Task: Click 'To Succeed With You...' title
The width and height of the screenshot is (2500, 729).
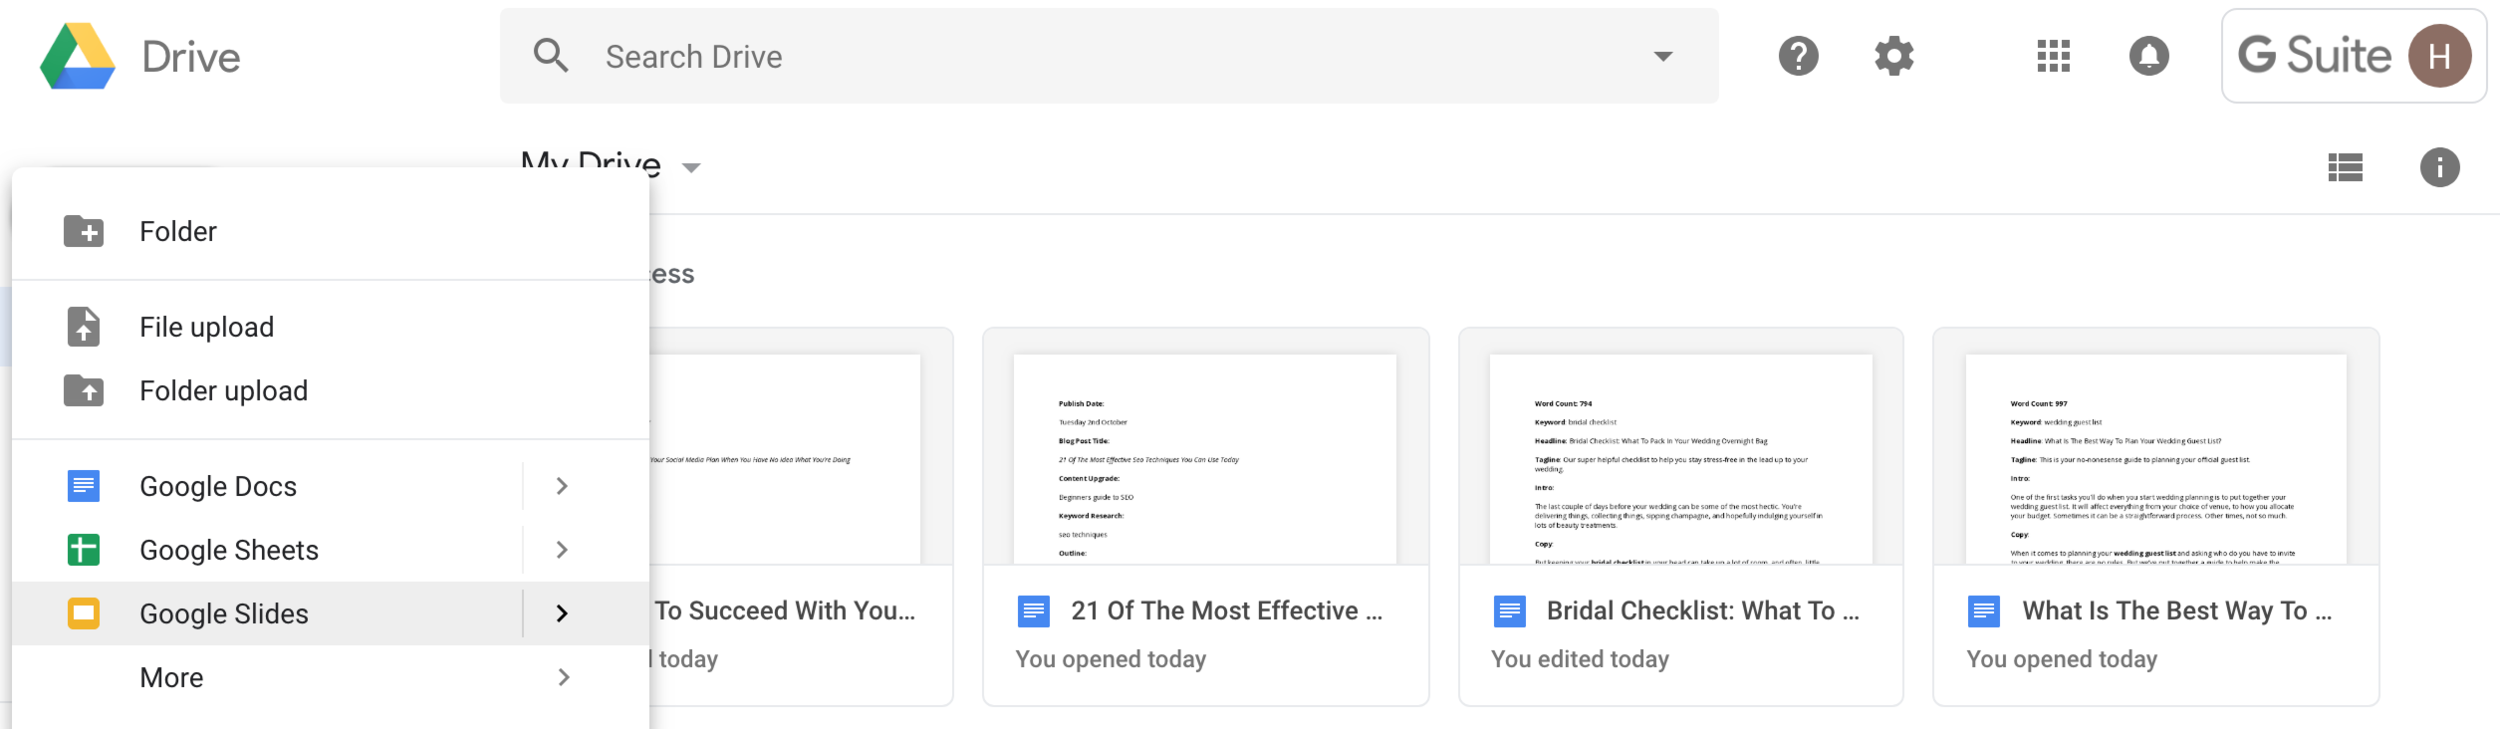Action: [785, 611]
